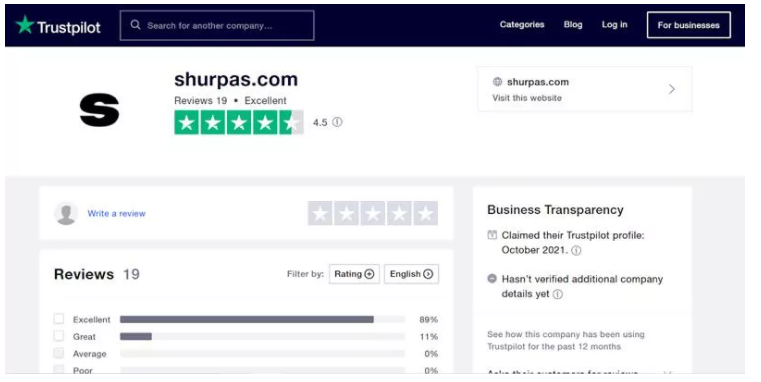Check the Excellent filter checkbox

point(59,319)
